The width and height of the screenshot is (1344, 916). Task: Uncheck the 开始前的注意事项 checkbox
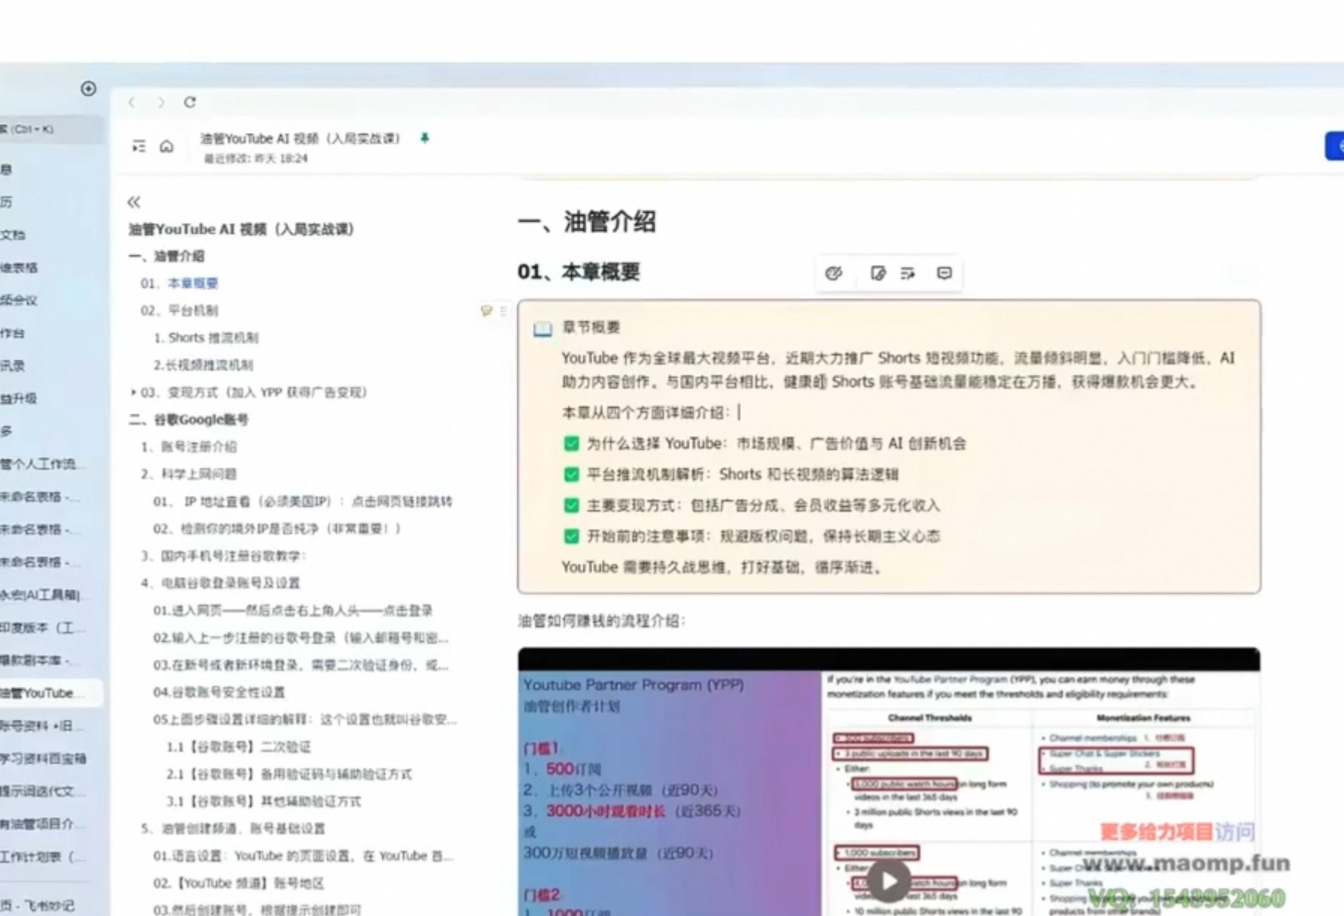tap(571, 536)
